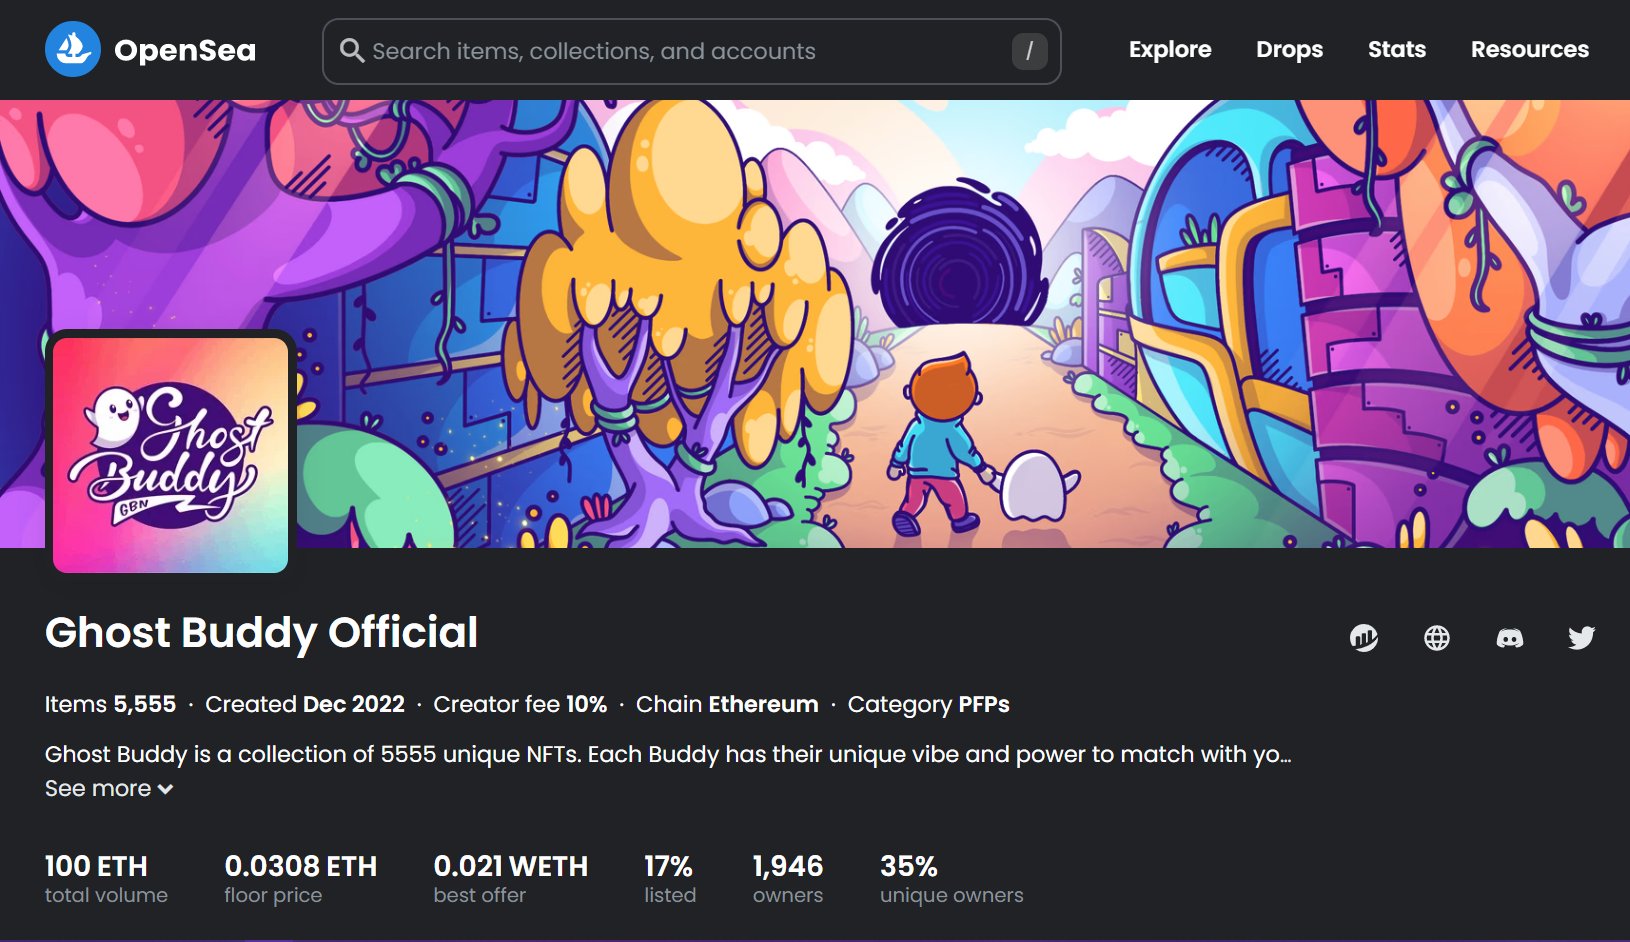This screenshot has height=942, width=1630.
Task: Click the 17% listed stat
Action: 670,879
